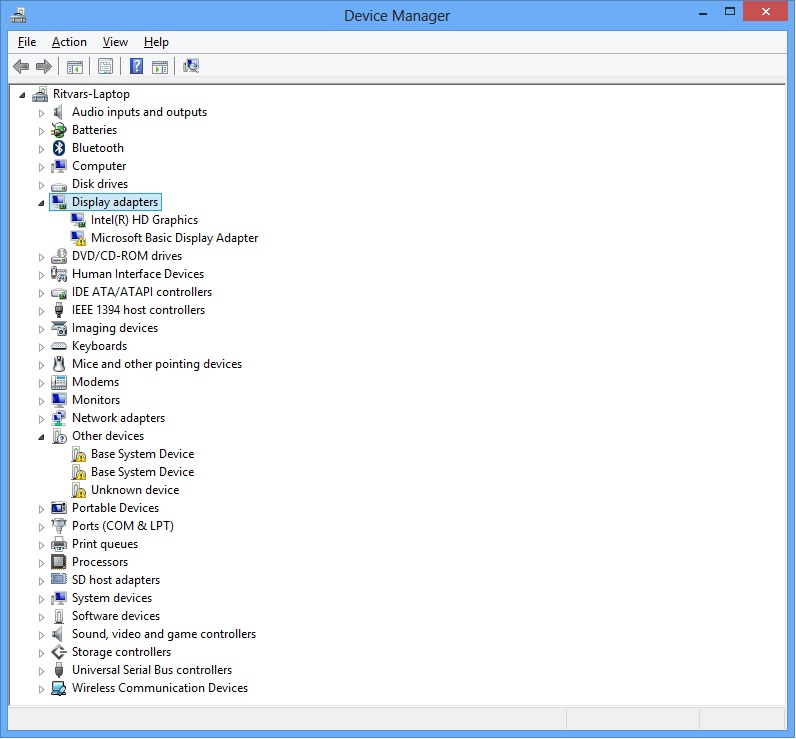Viewport: 796px width, 739px height.
Task: Minimize the Device Manager window
Action: click(703, 13)
